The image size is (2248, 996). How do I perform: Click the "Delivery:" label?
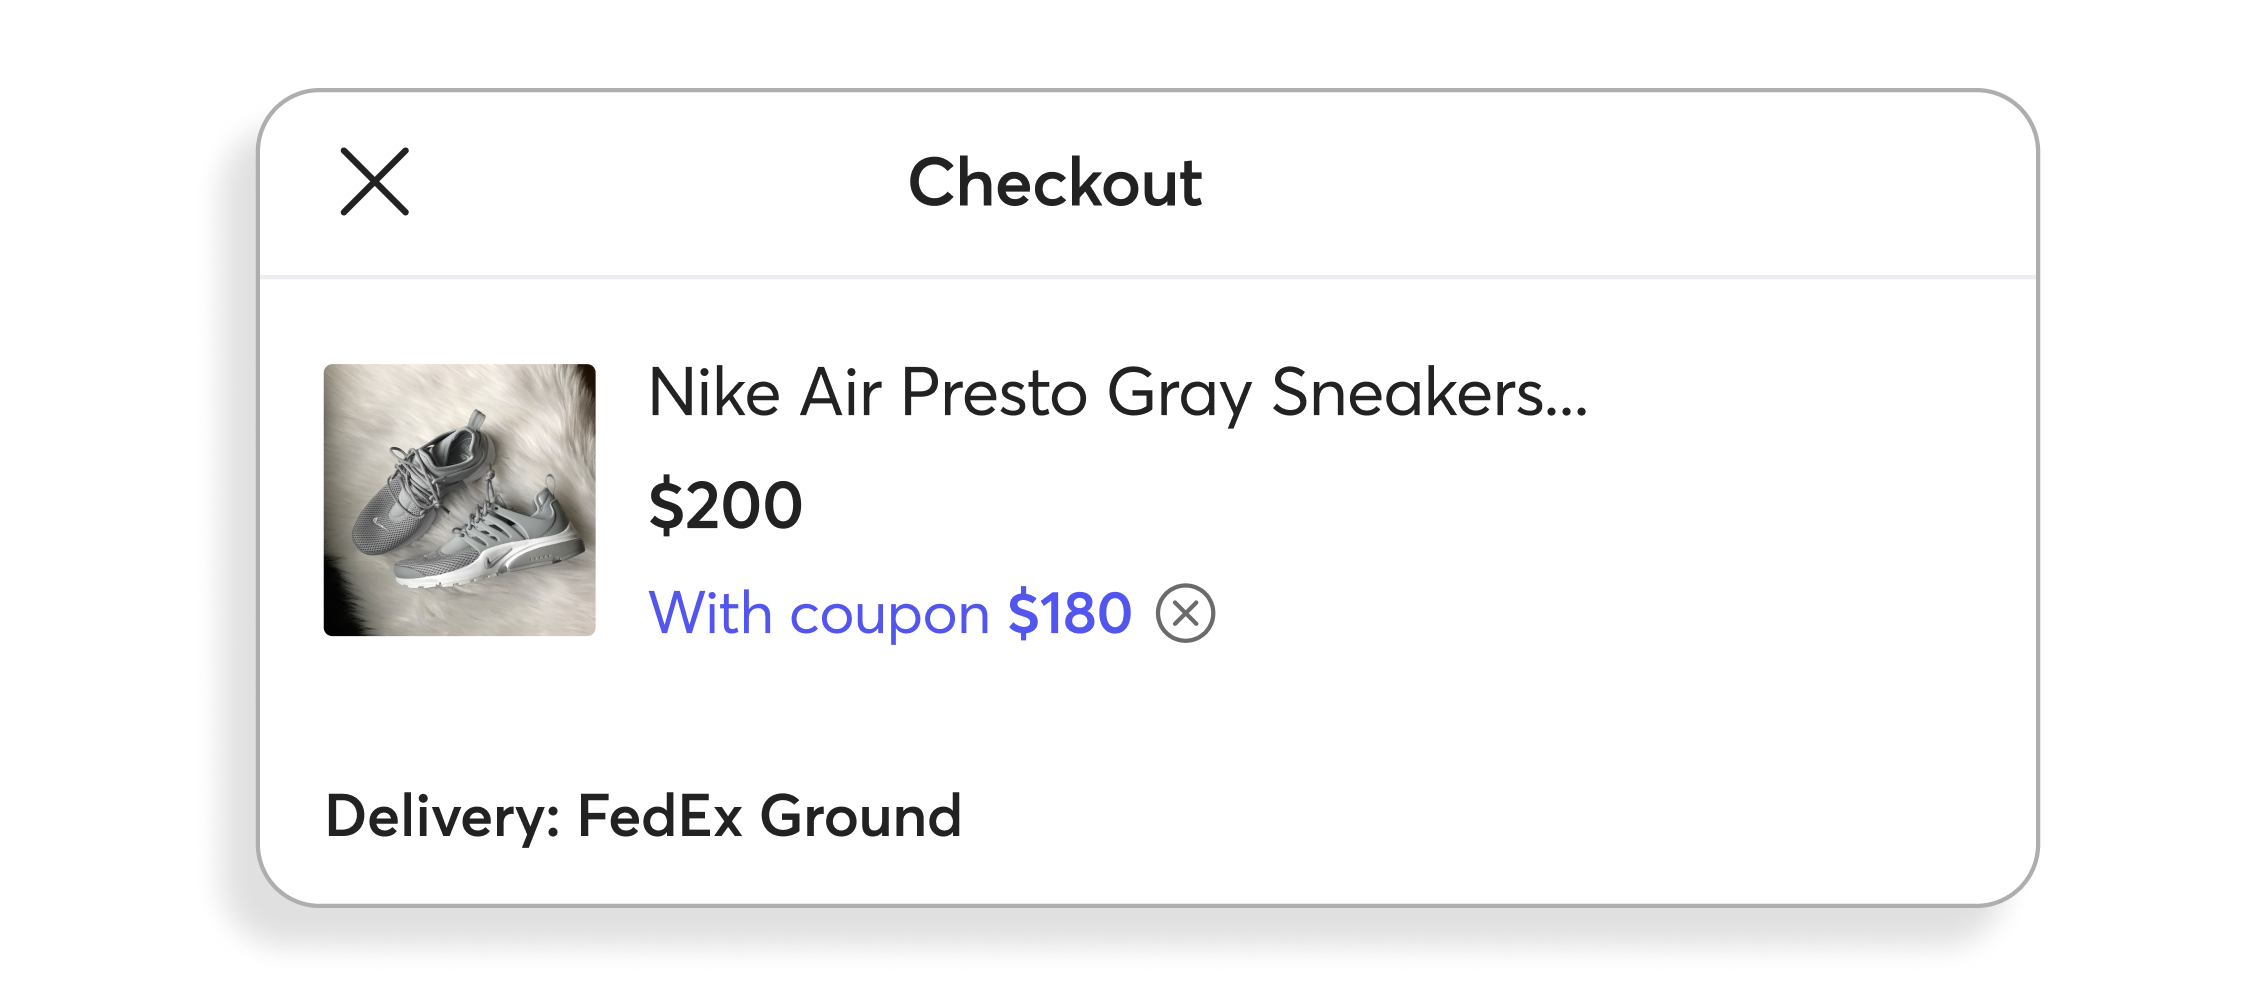[442, 816]
